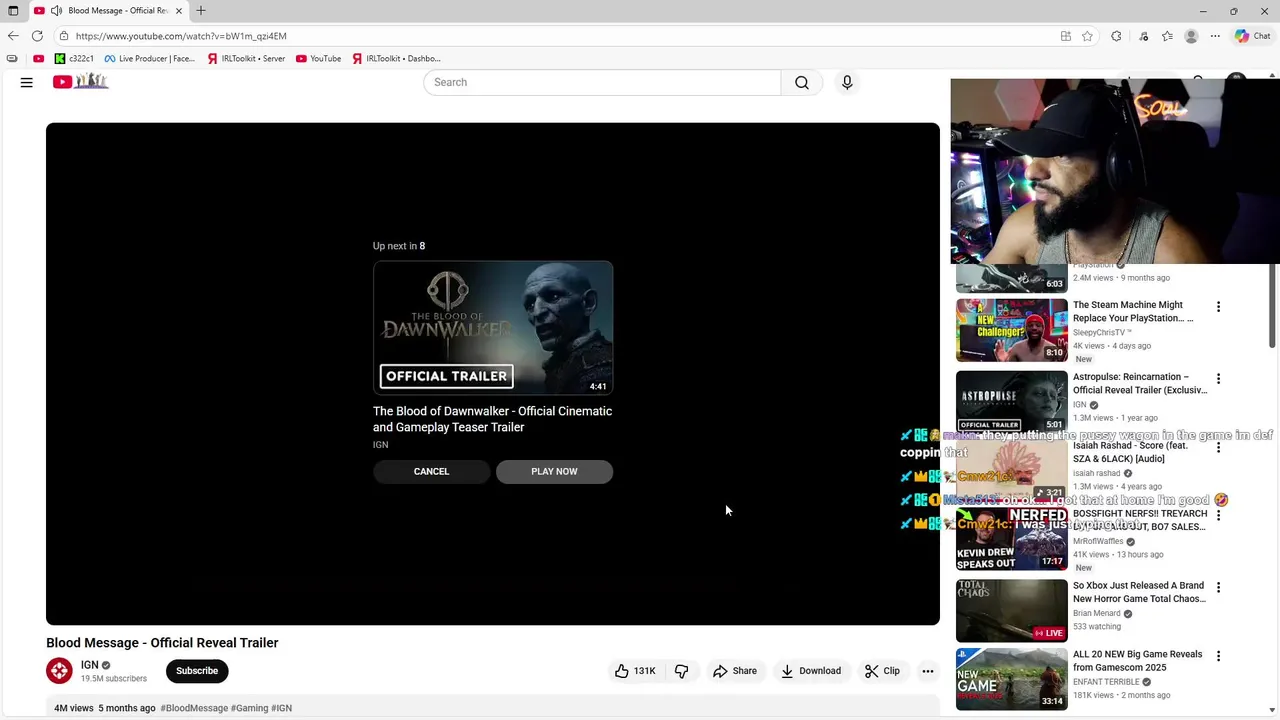Open options for Steam Machine video
This screenshot has width=1280, height=720.
point(1218,307)
